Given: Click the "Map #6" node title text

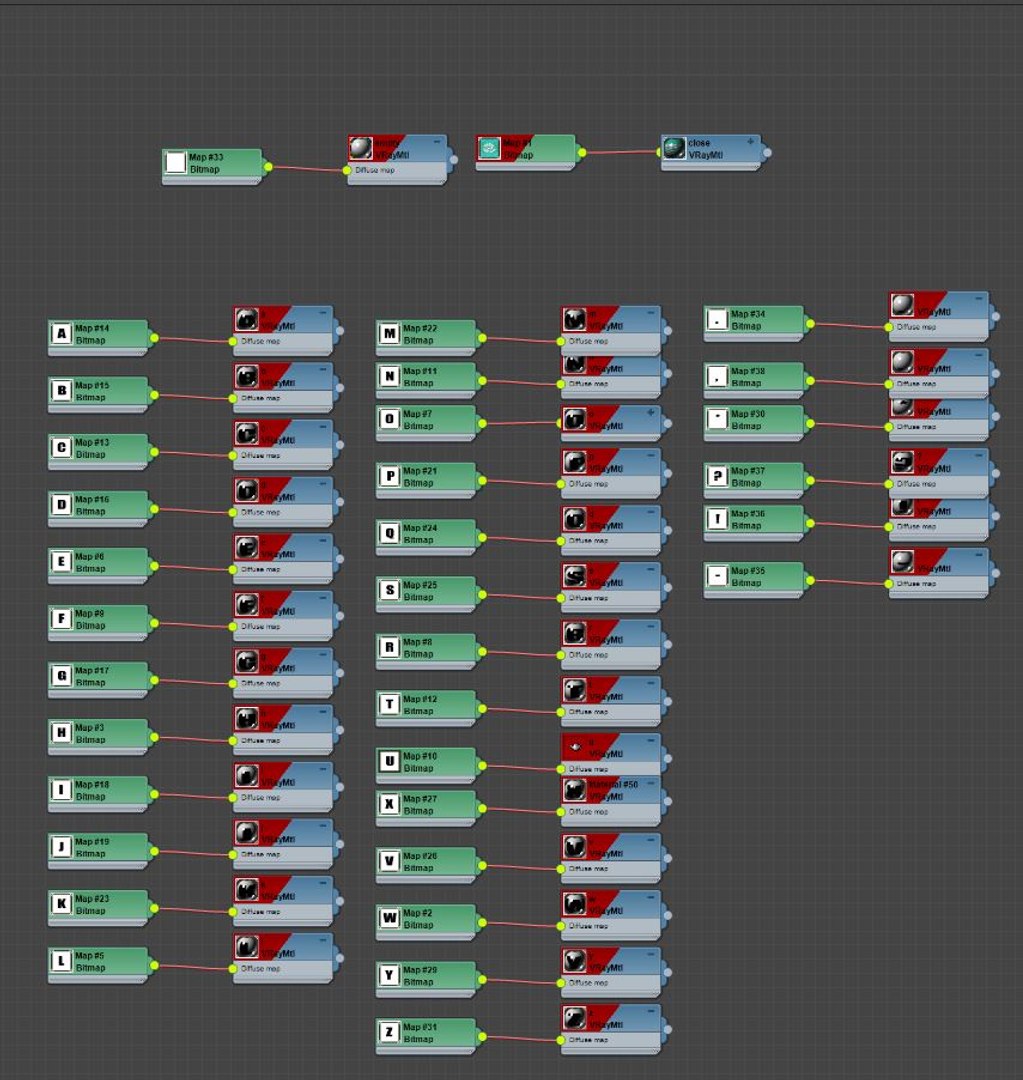Looking at the screenshot, I should tap(90, 557).
